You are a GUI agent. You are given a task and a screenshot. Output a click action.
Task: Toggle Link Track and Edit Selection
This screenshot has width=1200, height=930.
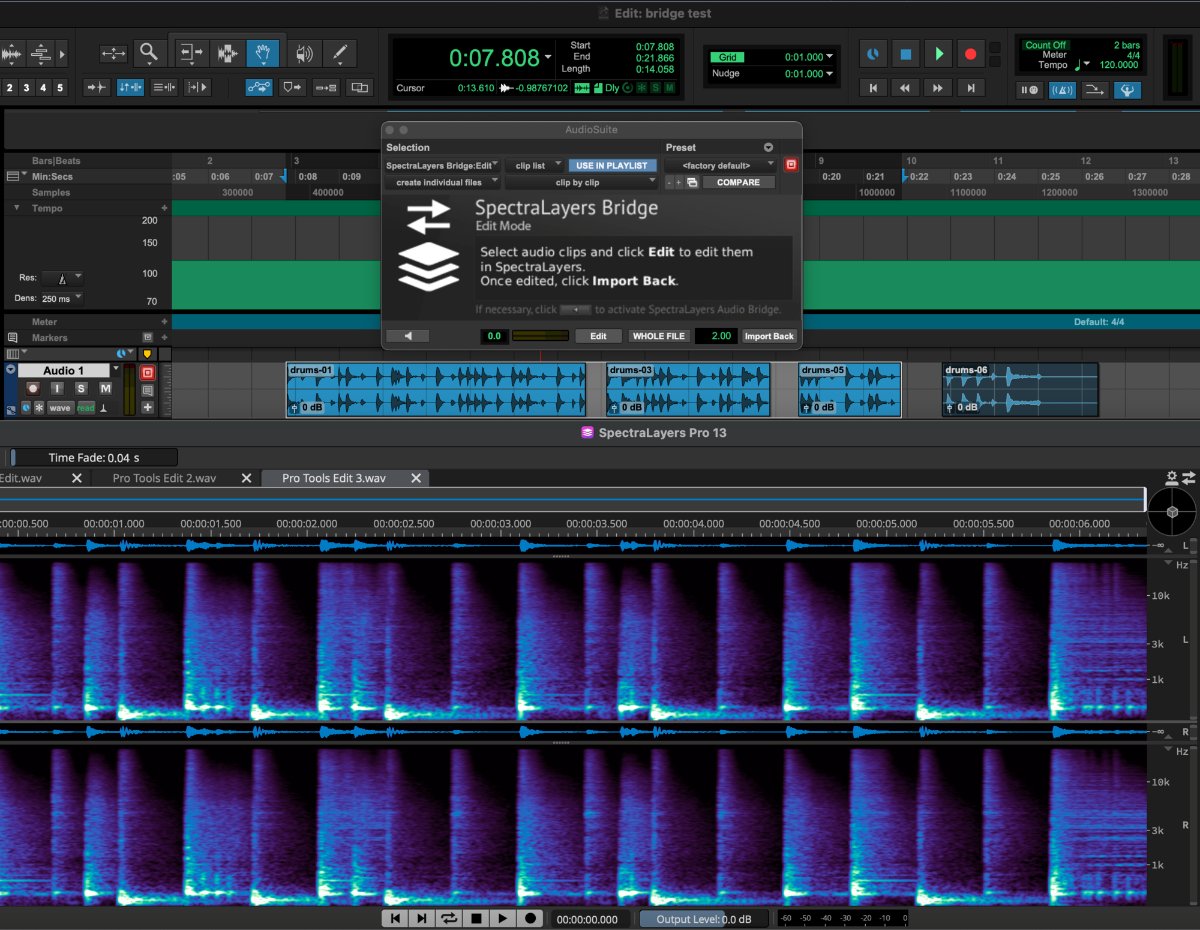(x=164, y=88)
